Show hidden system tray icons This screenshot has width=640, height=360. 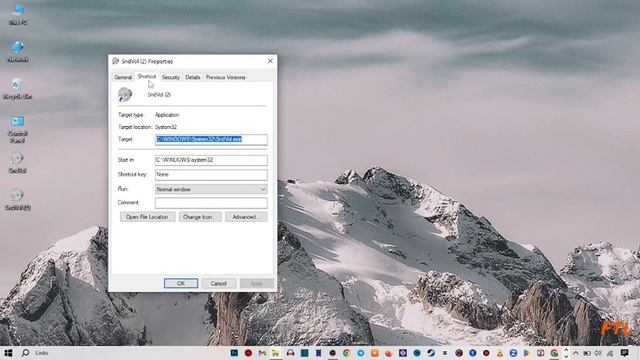click(576, 353)
